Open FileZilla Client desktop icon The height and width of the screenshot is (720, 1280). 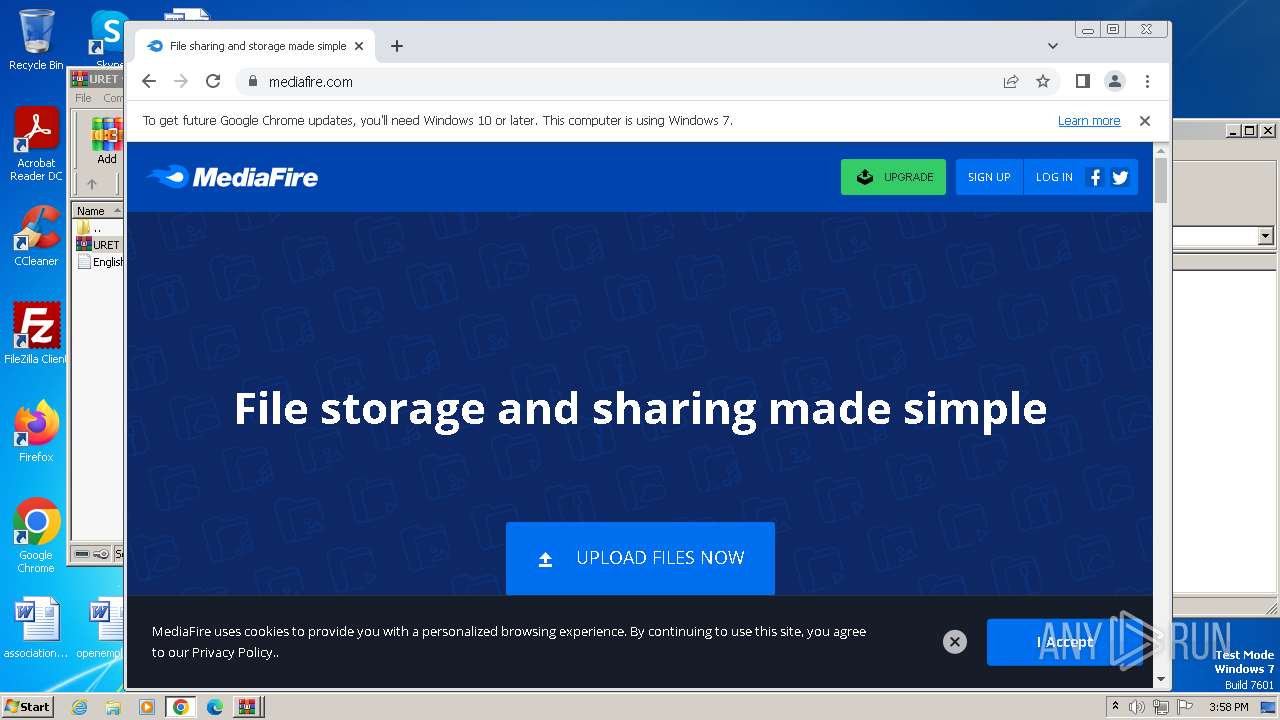(x=36, y=333)
